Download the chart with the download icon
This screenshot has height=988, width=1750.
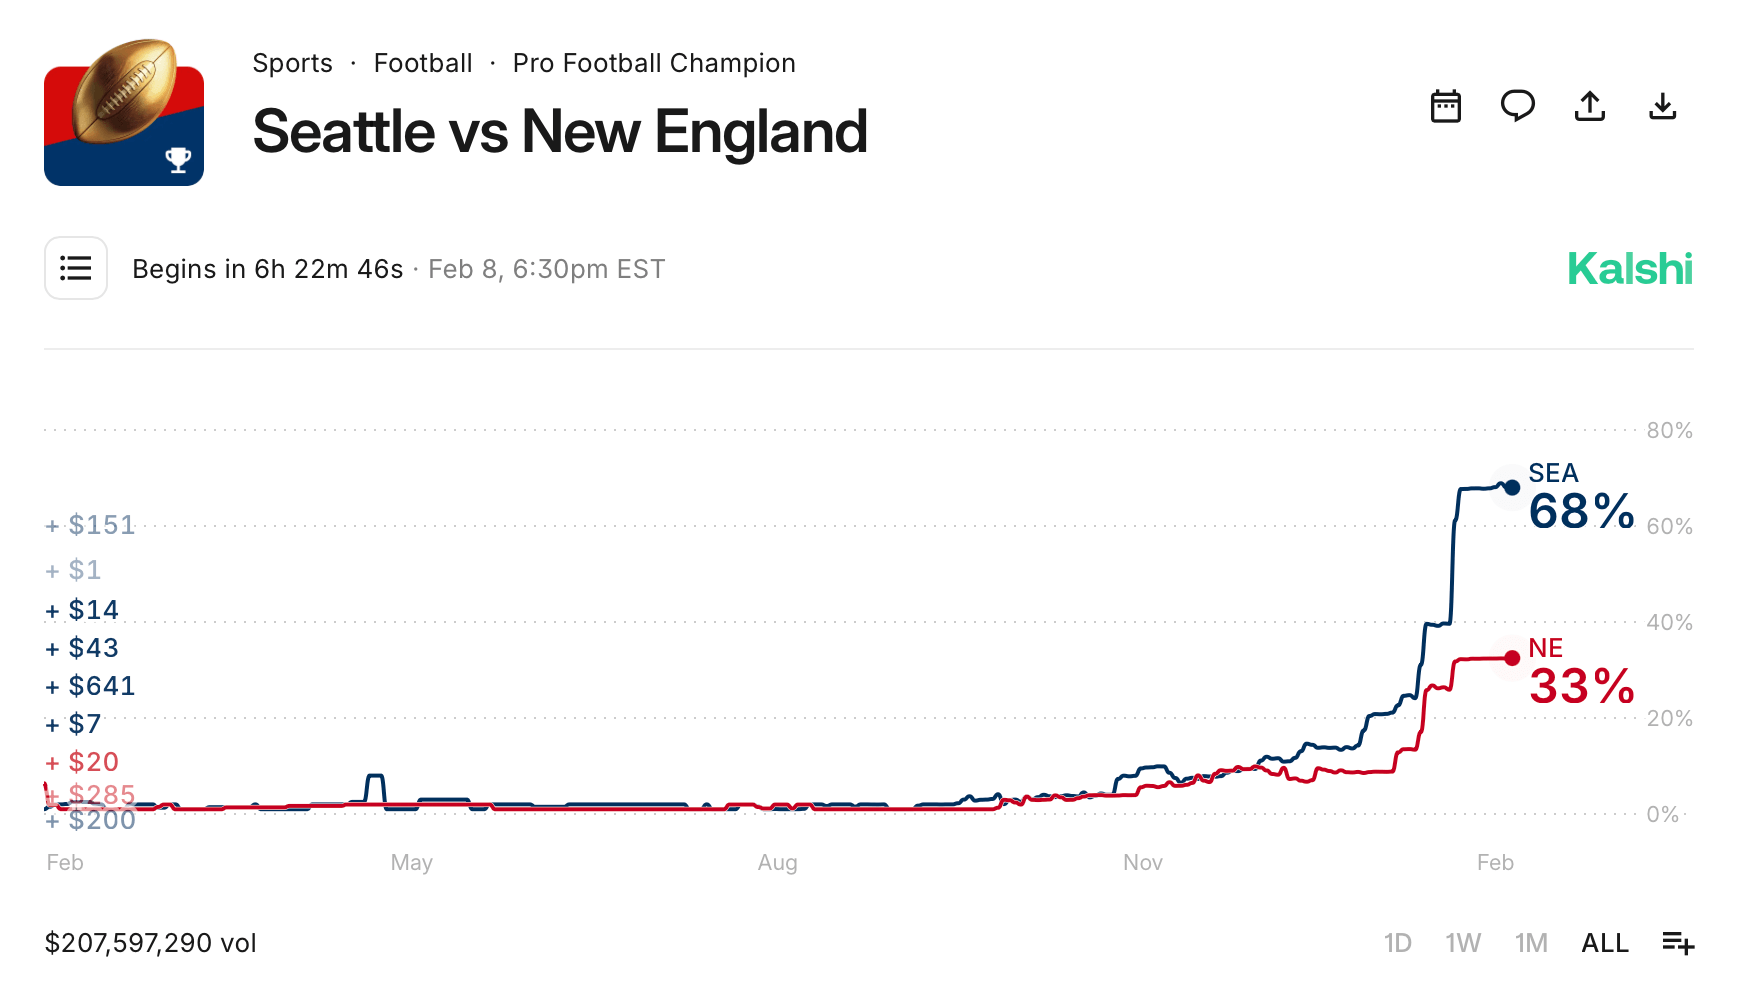pyautogui.click(x=1663, y=107)
